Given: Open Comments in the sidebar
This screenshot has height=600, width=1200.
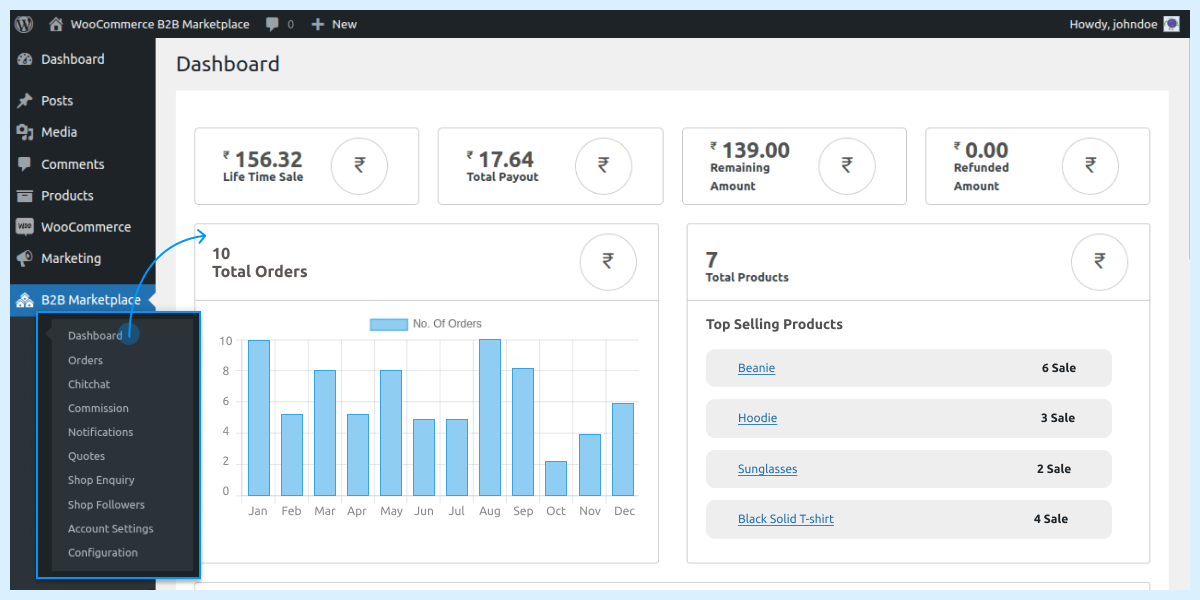Looking at the screenshot, I should point(73,164).
